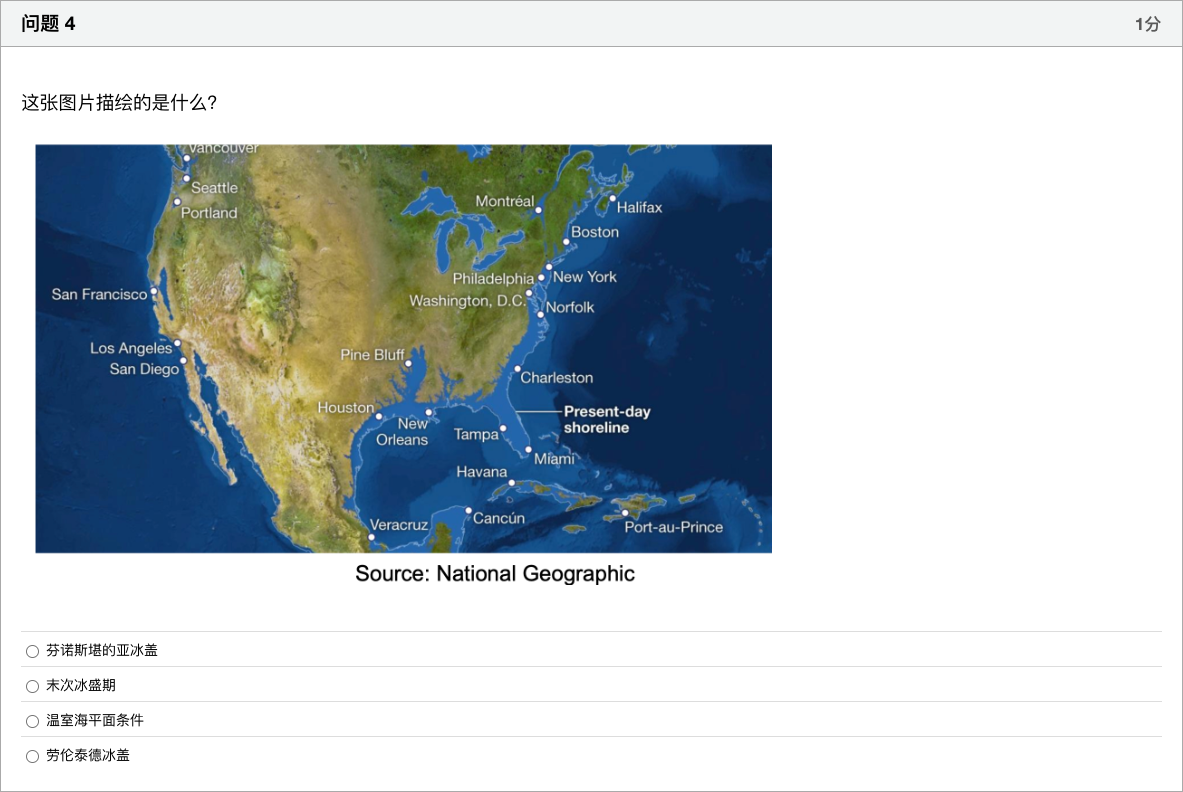This screenshot has width=1183, height=792.
Task: Click the Cancún label on the map
Action: [x=499, y=518]
